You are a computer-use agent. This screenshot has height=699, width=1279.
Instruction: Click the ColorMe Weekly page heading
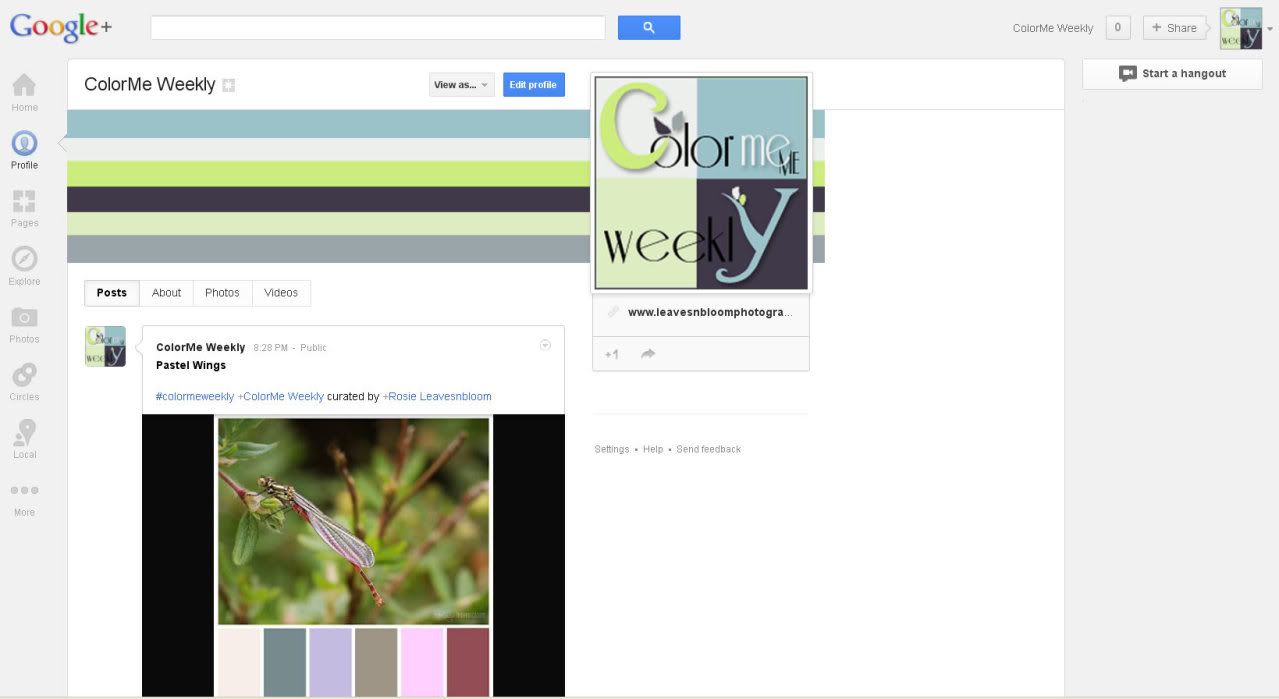click(x=150, y=85)
